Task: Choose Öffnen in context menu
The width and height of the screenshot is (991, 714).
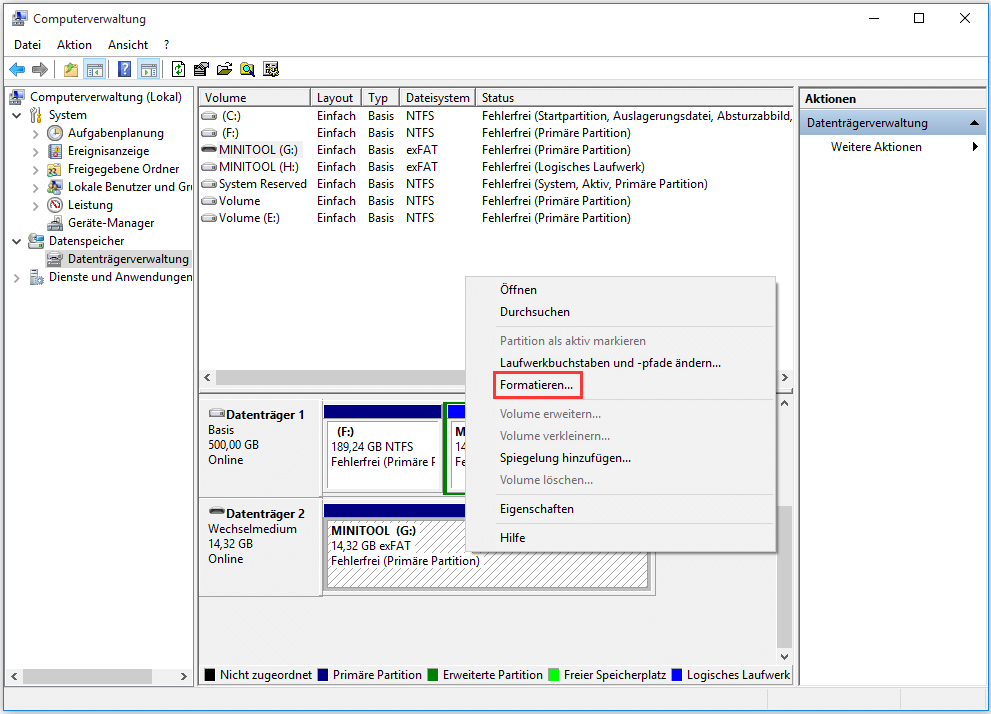Action: [620, 290]
